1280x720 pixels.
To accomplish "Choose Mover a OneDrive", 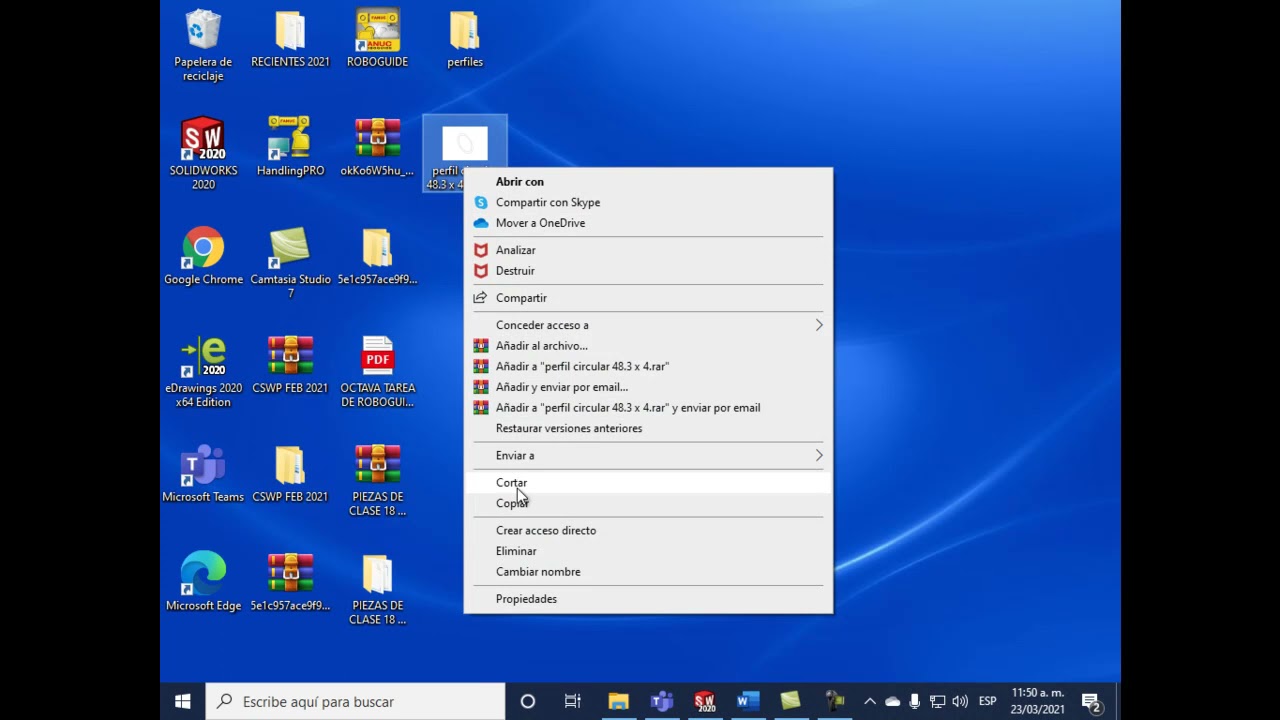I will pos(648,223).
